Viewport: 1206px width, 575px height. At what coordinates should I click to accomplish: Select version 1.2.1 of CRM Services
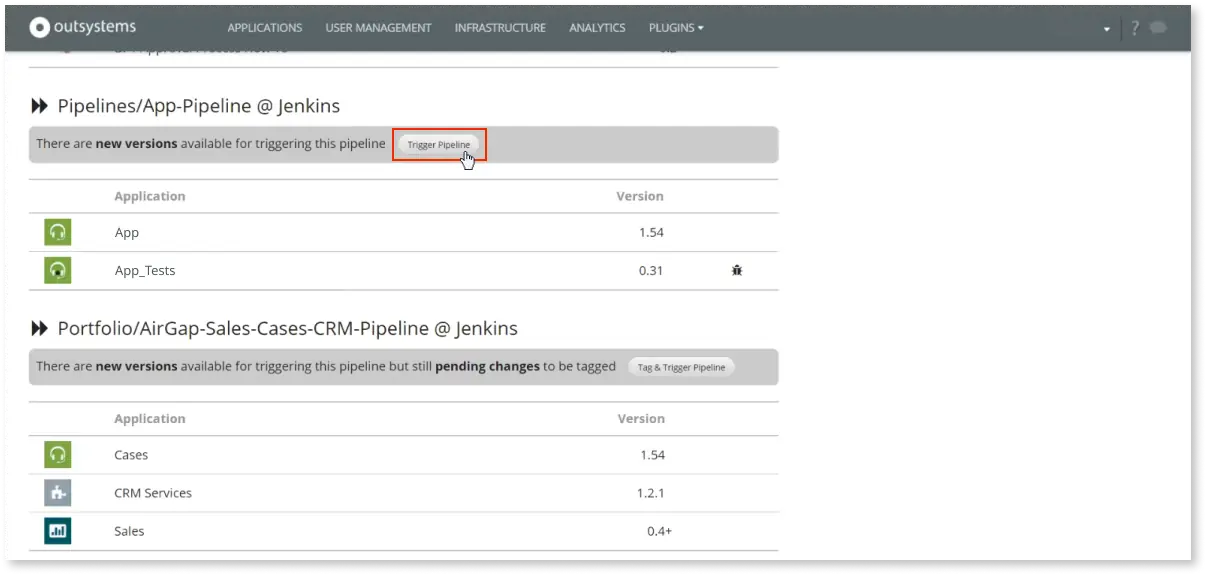pos(651,493)
